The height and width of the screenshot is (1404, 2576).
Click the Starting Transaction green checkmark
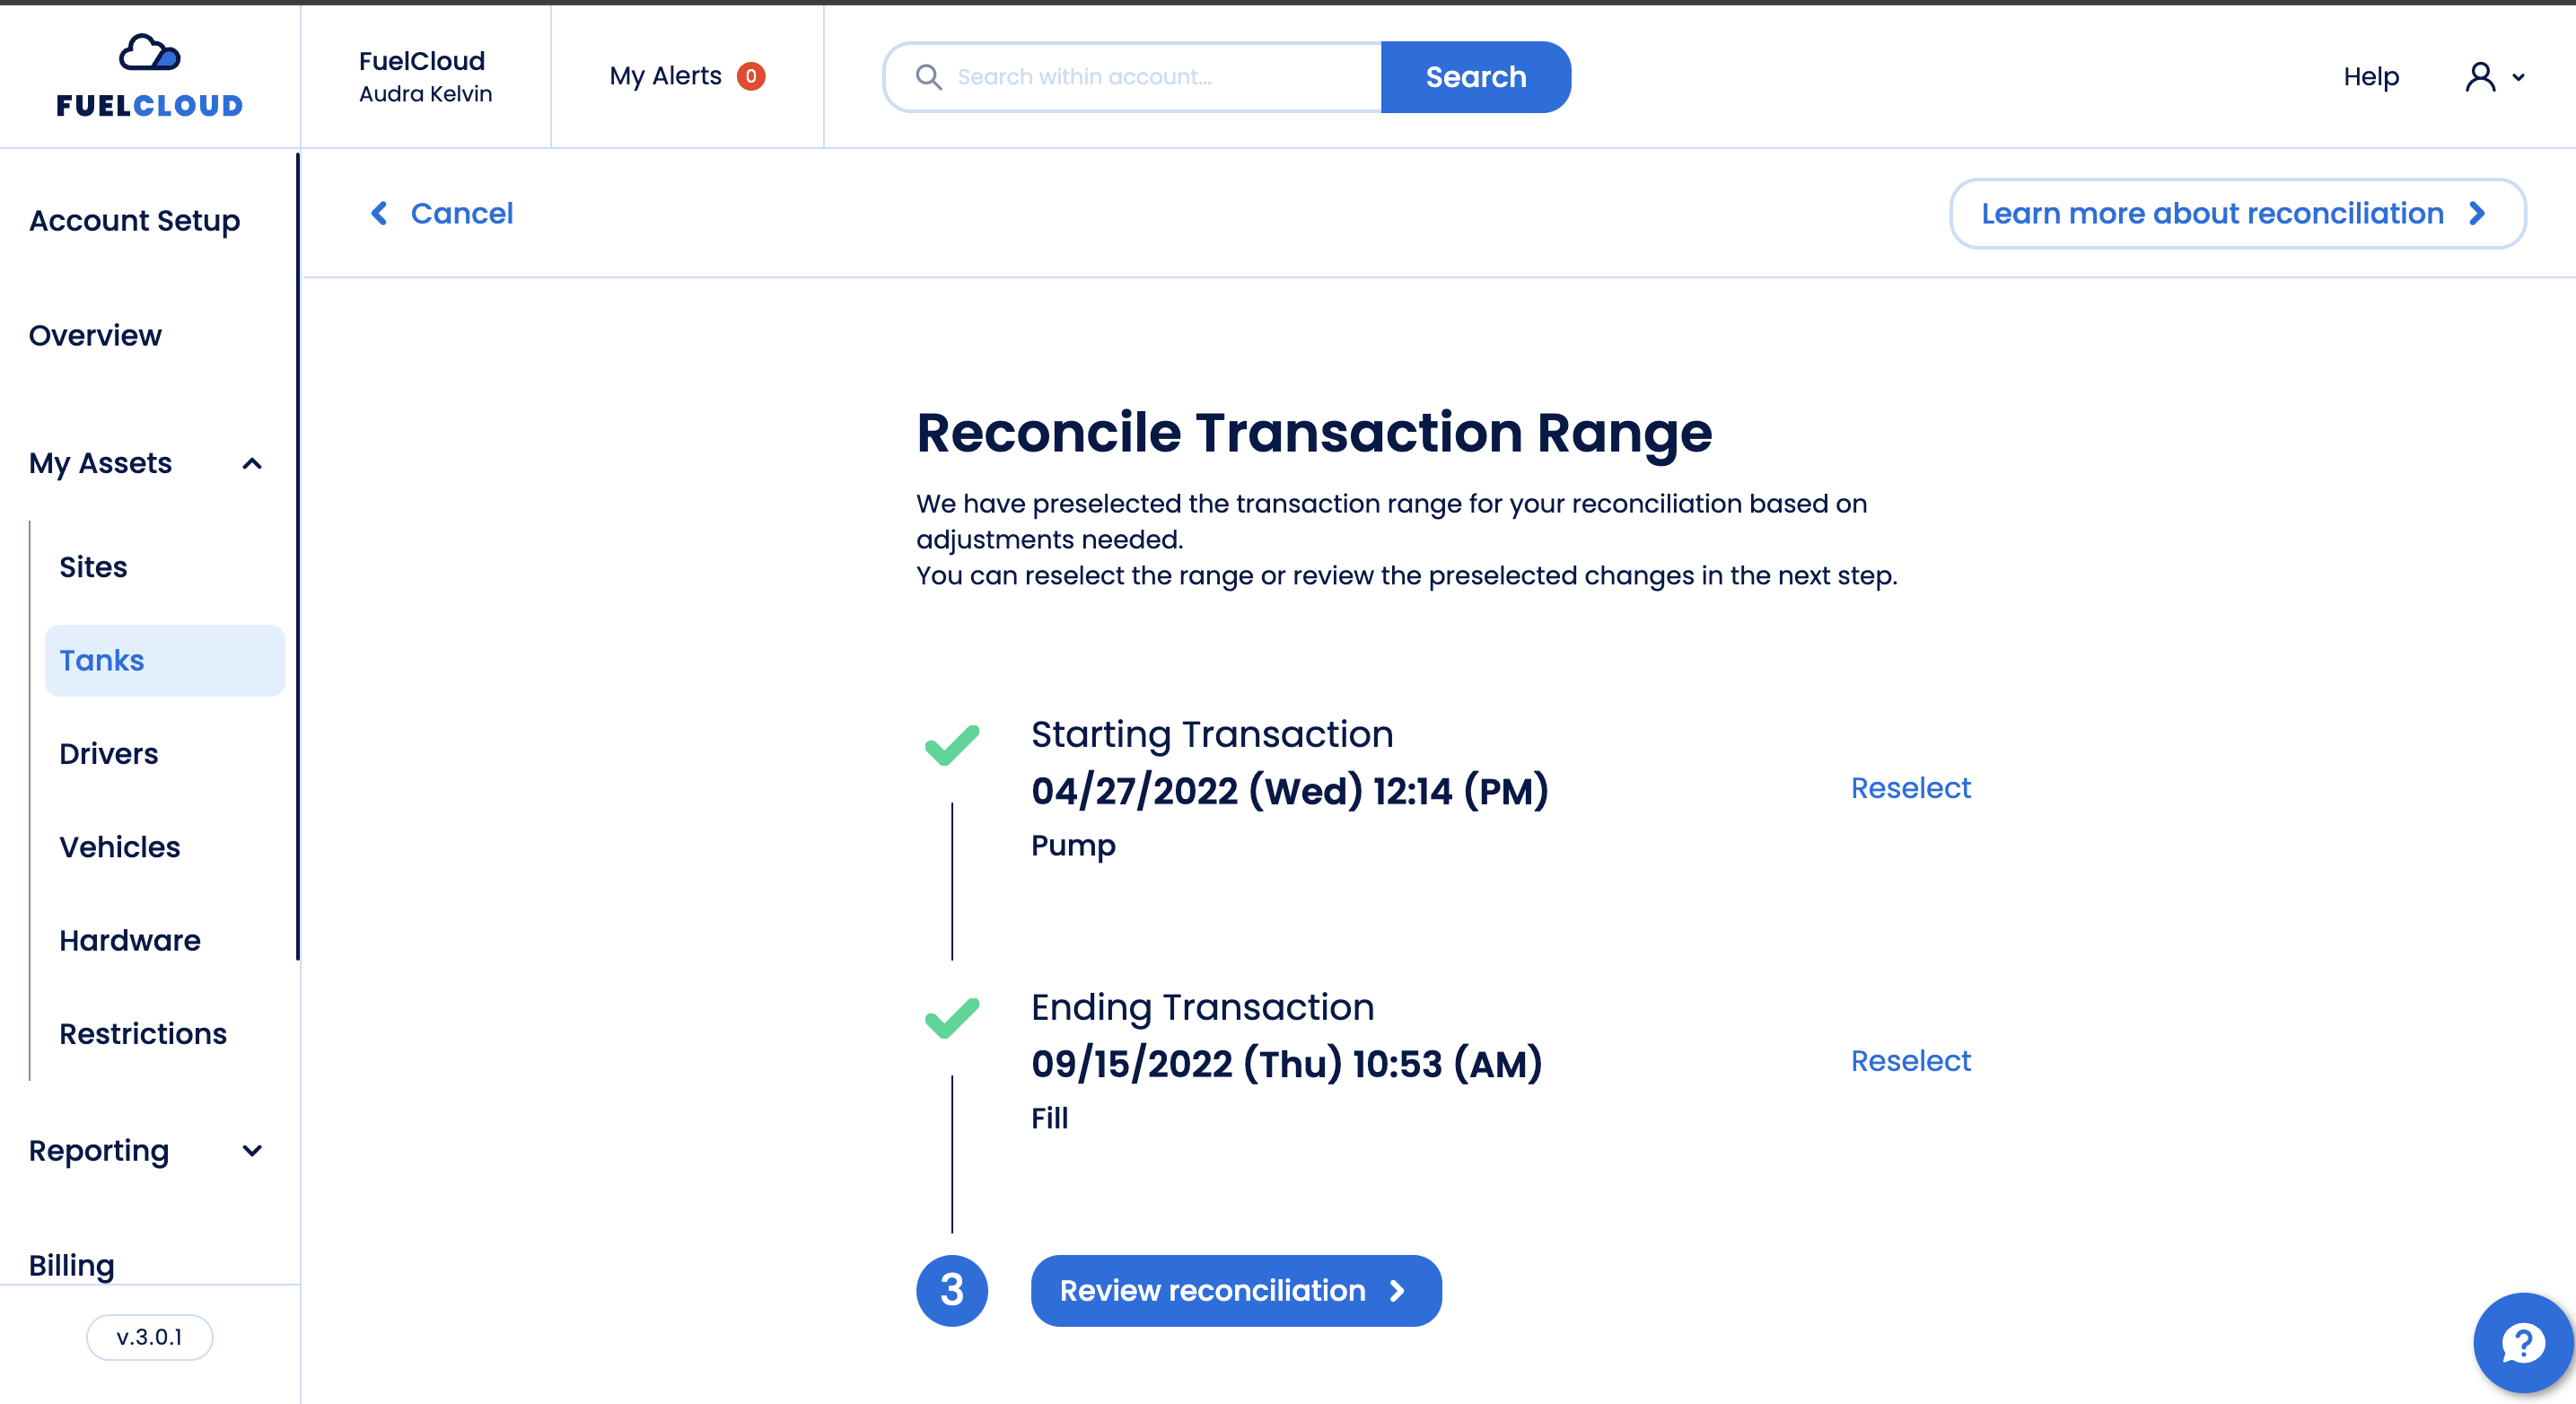[951, 745]
